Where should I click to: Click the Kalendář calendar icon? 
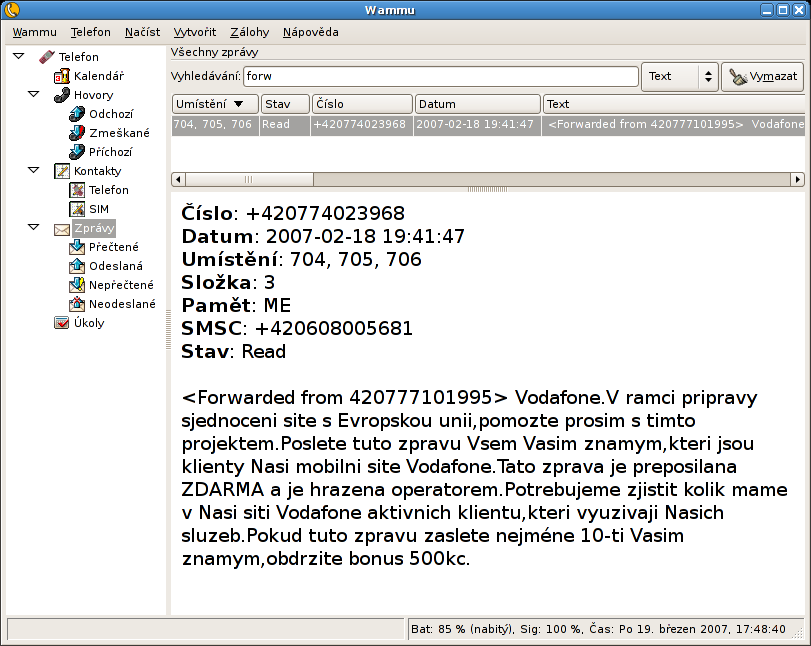pos(62,76)
